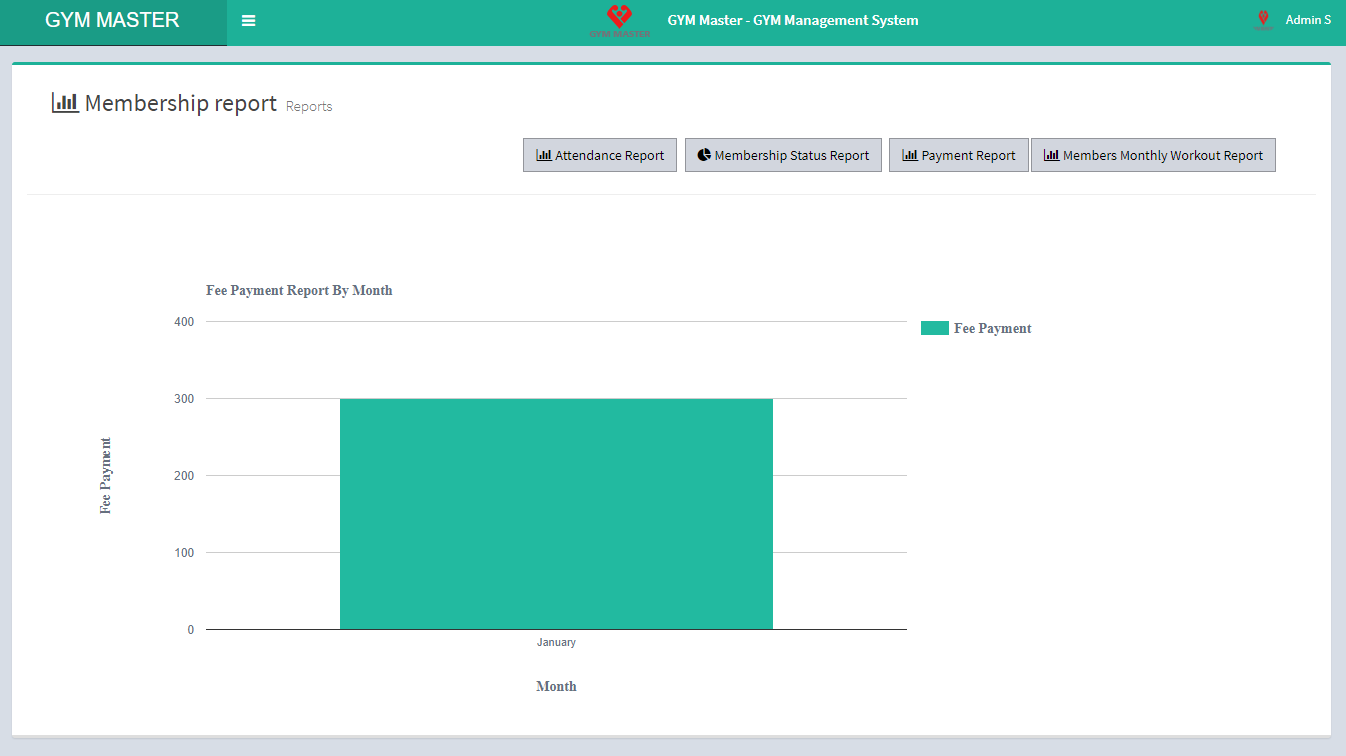
Task: Click the GYM MASTER brand link
Action: (x=112, y=20)
